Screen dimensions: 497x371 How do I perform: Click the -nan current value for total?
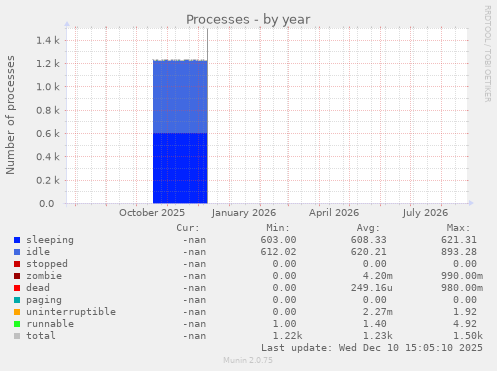point(194,336)
